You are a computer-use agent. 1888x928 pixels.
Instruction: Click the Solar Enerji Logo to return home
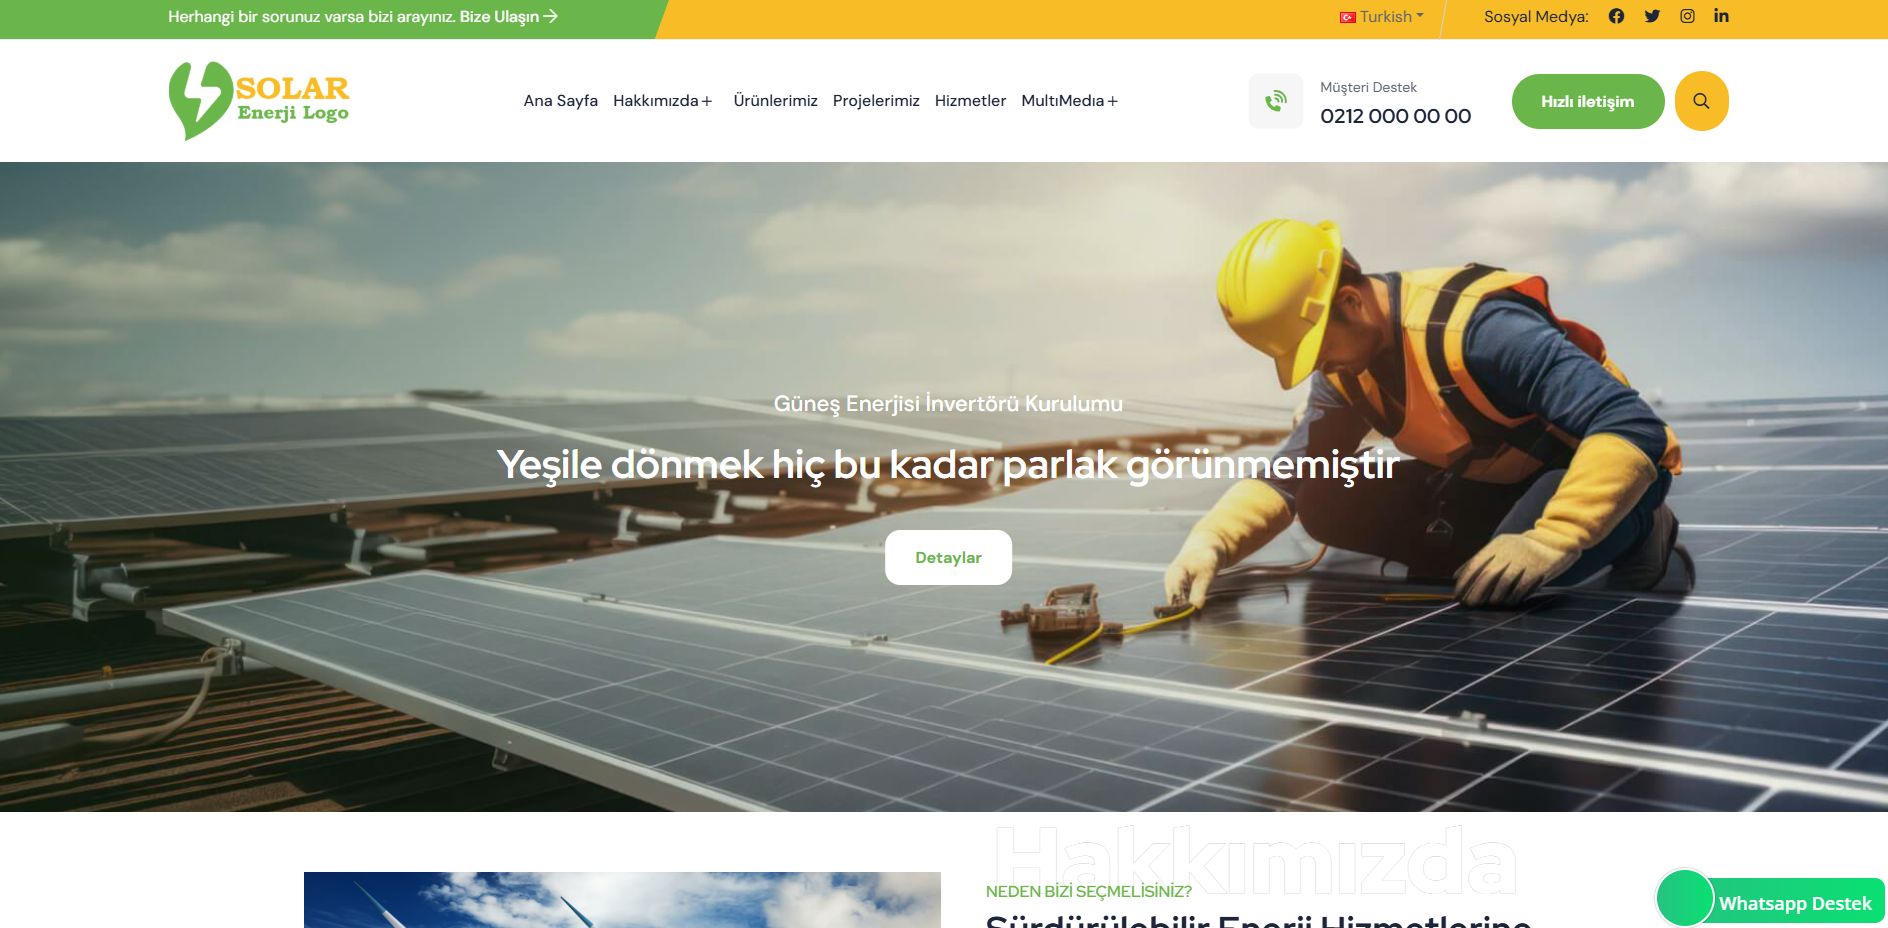[258, 100]
